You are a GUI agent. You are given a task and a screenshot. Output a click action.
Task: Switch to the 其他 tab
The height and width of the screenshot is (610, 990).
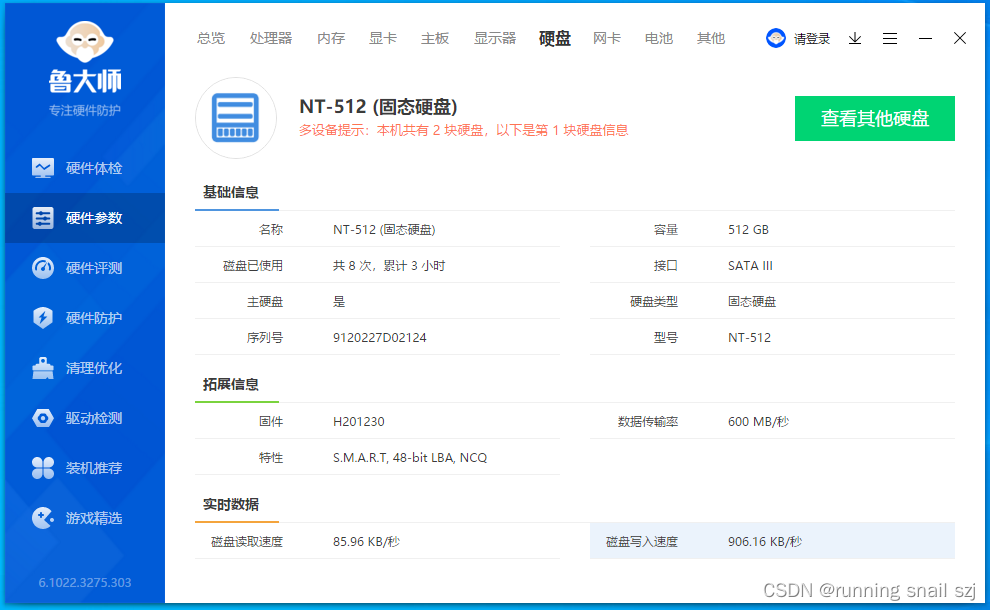pos(711,39)
